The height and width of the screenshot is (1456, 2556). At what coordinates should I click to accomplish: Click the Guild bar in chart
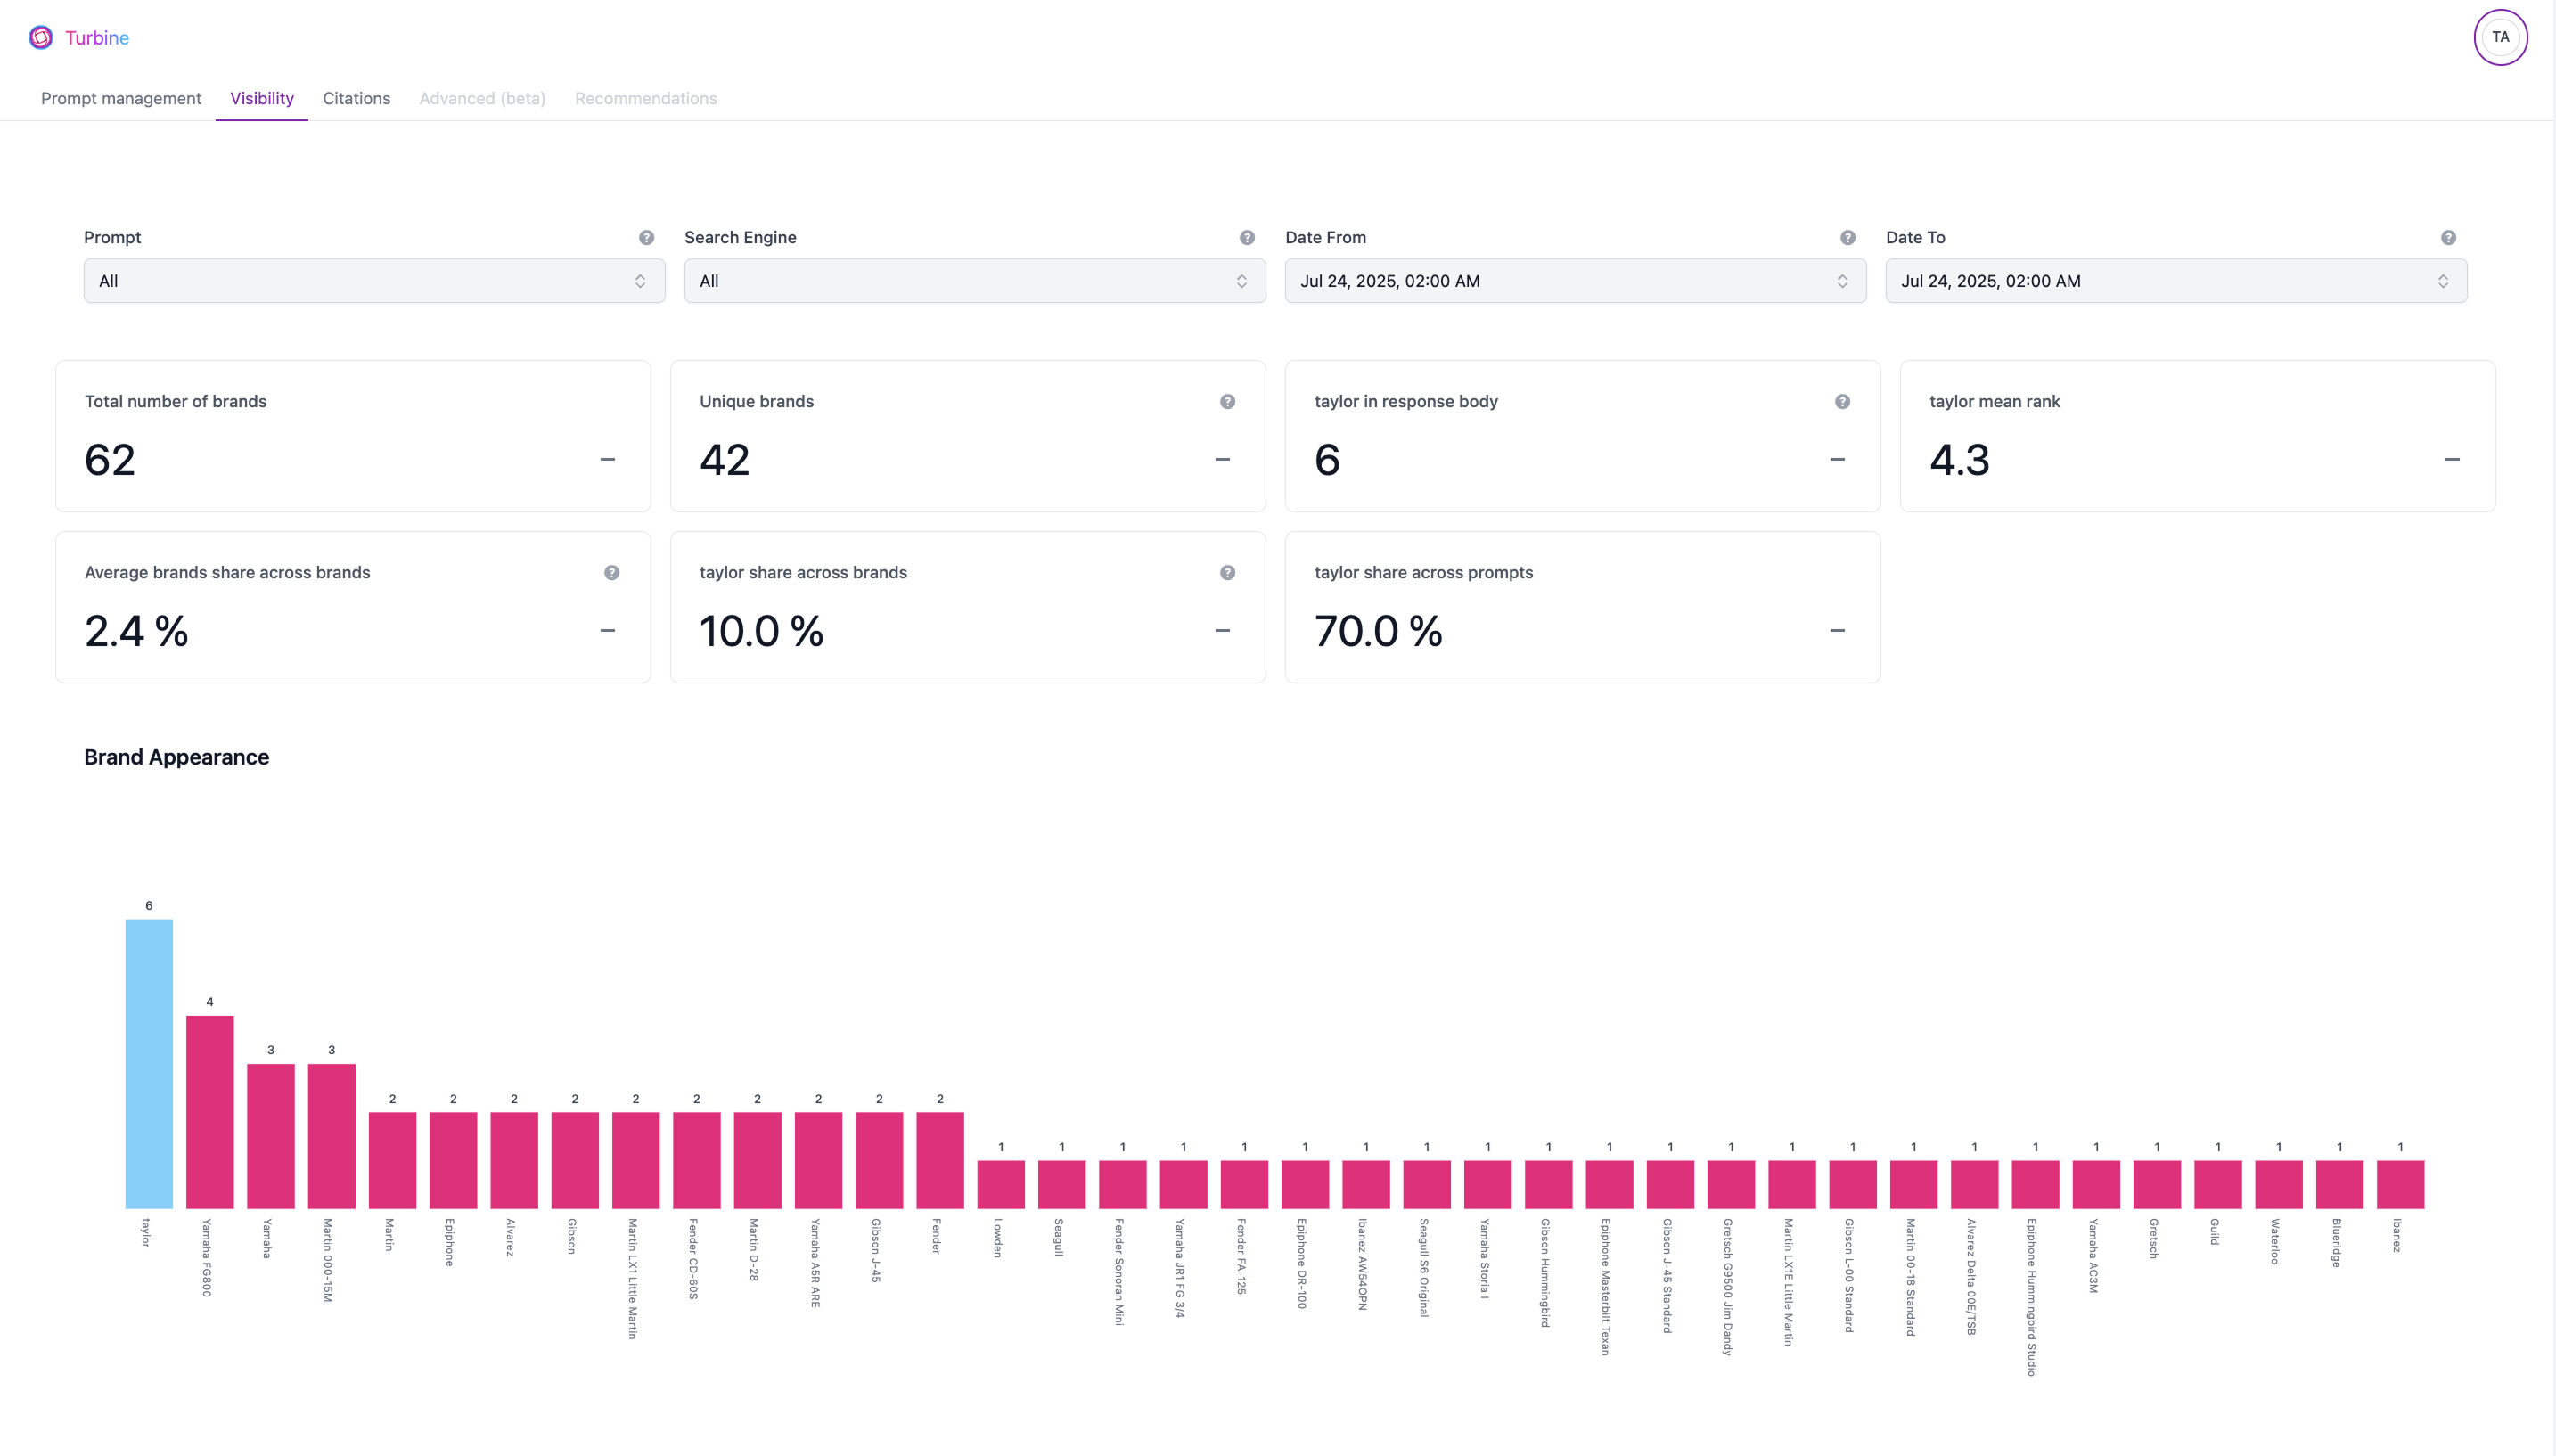pos(2218,1184)
